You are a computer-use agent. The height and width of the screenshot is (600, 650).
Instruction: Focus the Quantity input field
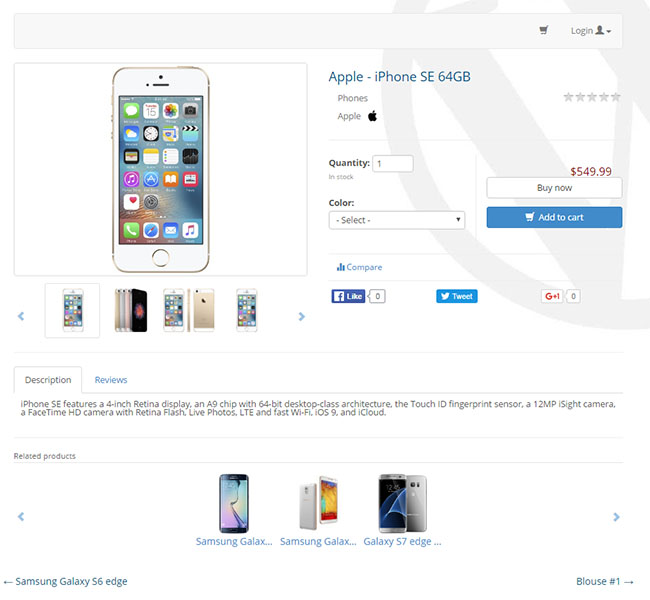point(393,163)
